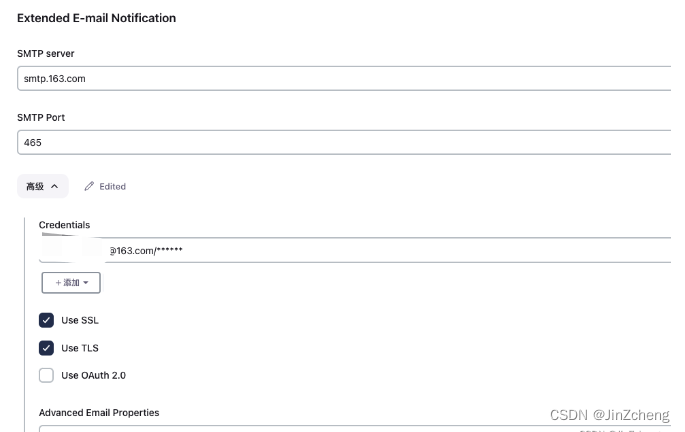Click the checkmark icon for Use SSL

(x=46, y=320)
